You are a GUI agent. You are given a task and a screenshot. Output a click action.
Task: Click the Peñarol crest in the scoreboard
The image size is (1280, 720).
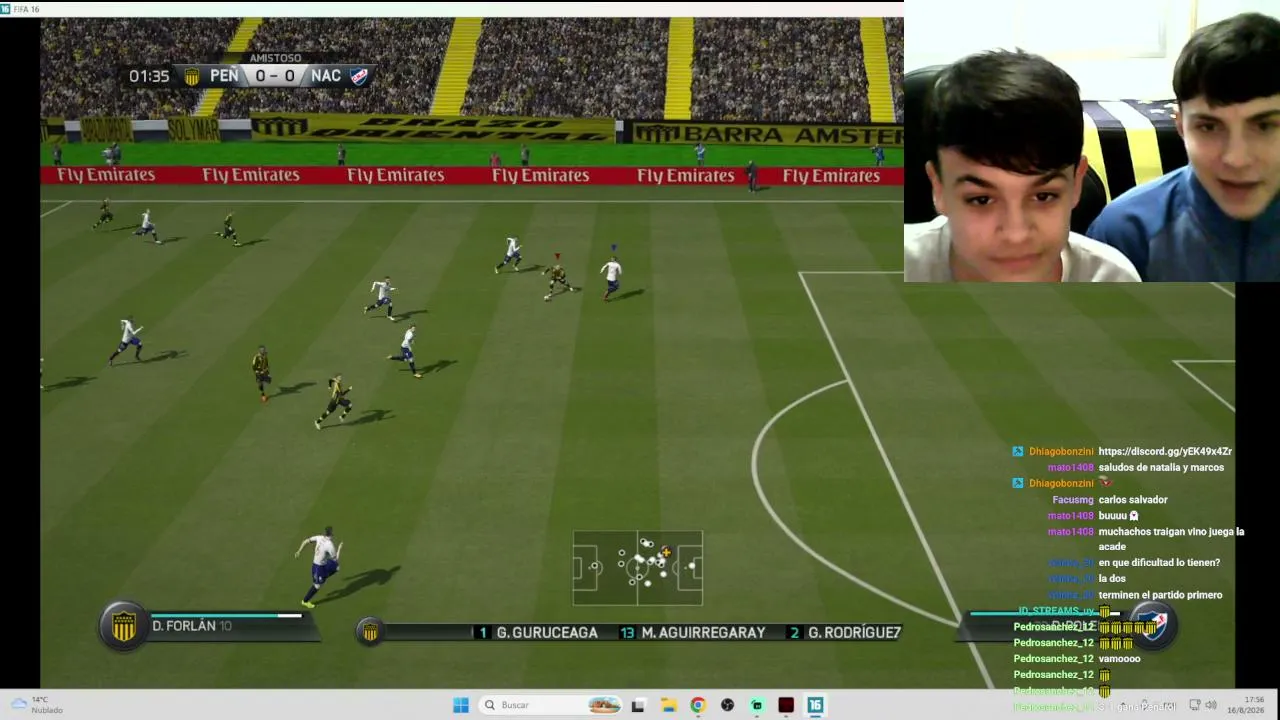pos(192,76)
